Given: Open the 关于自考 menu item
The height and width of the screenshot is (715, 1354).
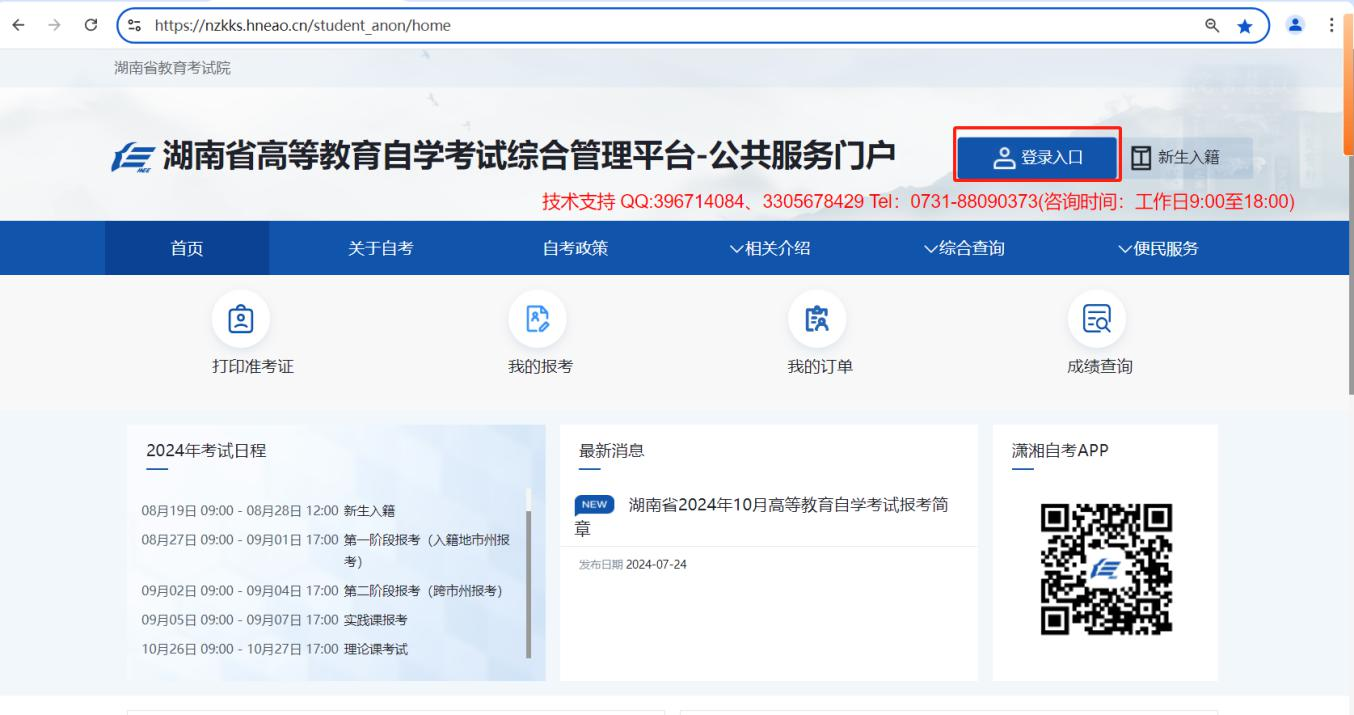Looking at the screenshot, I should click(380, 249).
